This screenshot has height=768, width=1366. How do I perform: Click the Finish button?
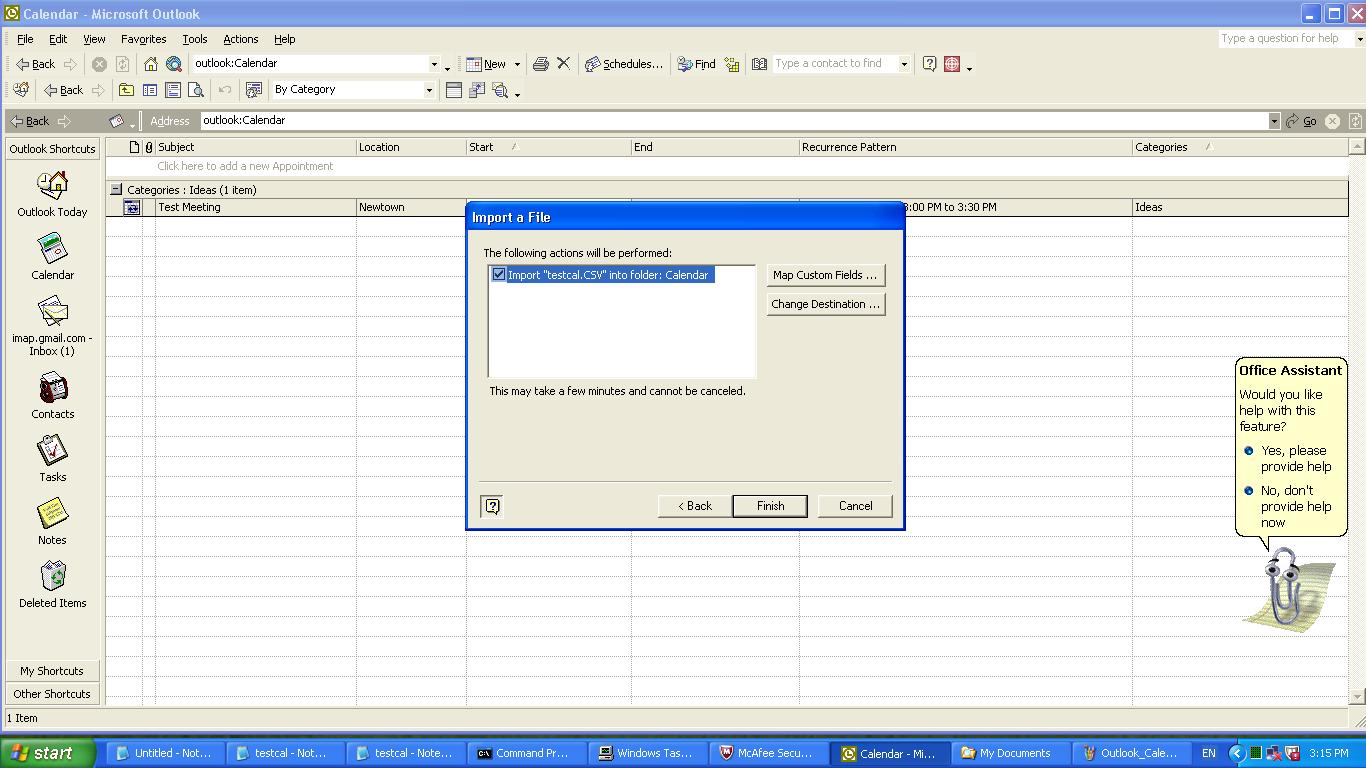(770, 506)
